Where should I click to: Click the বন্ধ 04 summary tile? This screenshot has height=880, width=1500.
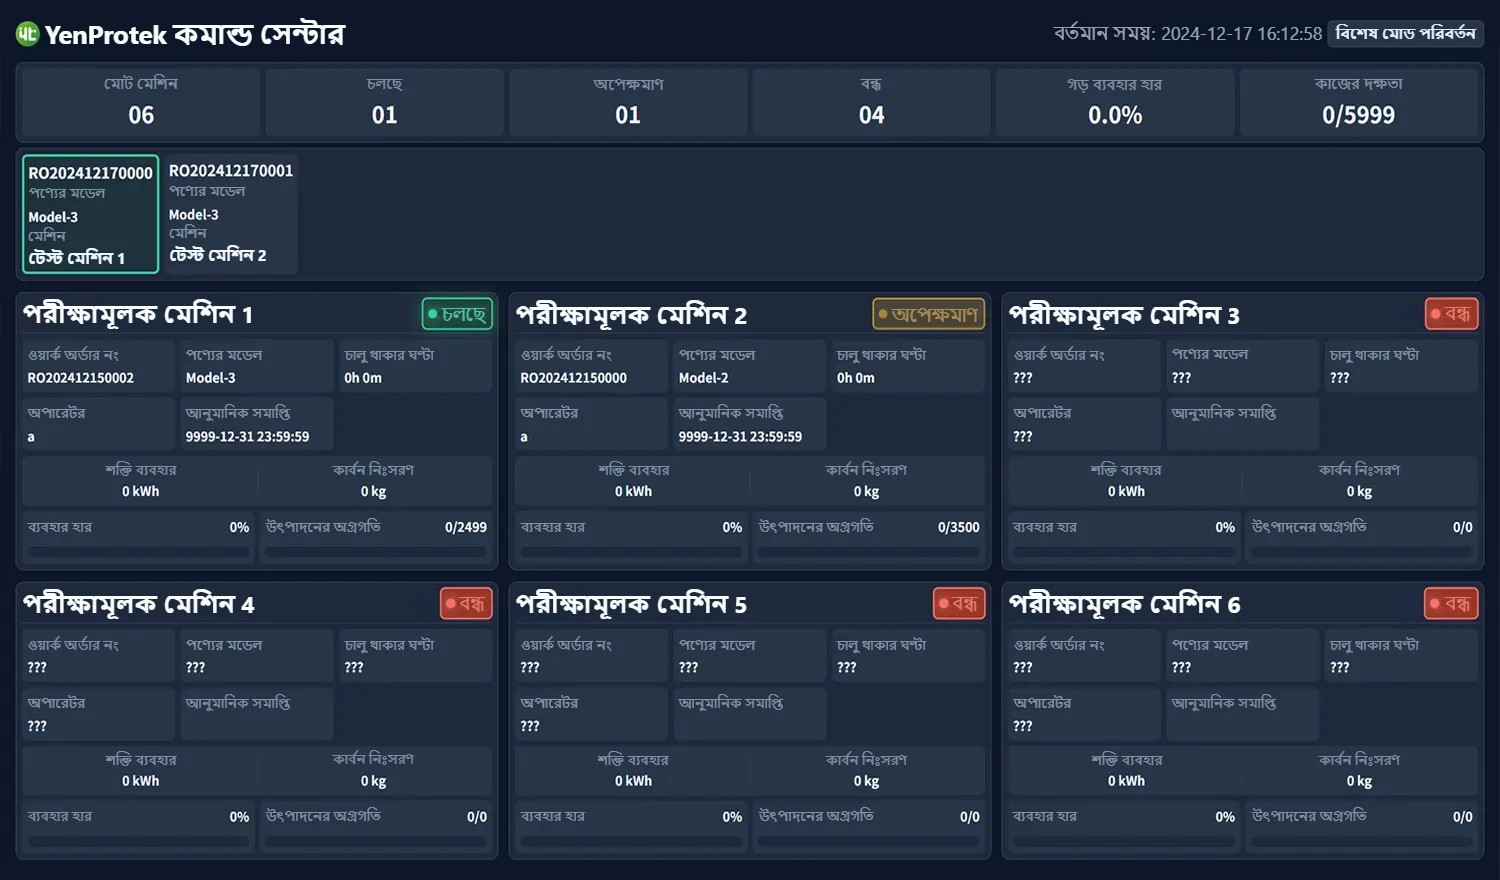(x=871, y=102)
